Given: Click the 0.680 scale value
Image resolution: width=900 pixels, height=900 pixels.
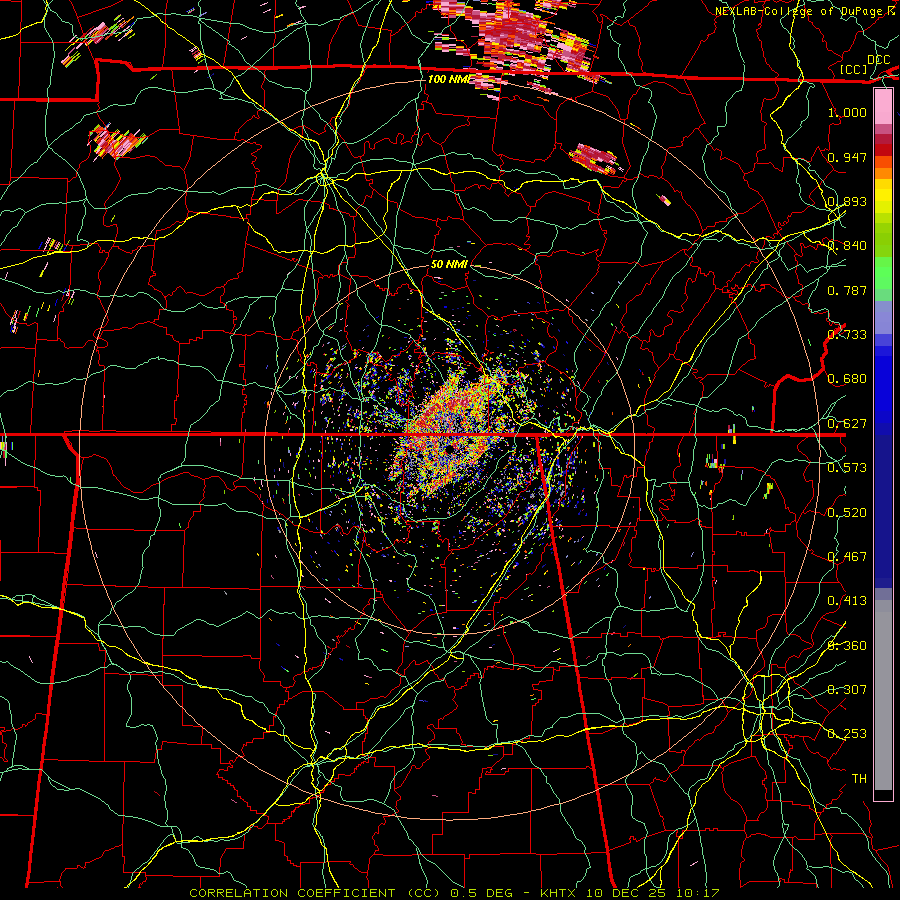Looking at the screenshot, I should pyautogui.click(x=847, y=379).
